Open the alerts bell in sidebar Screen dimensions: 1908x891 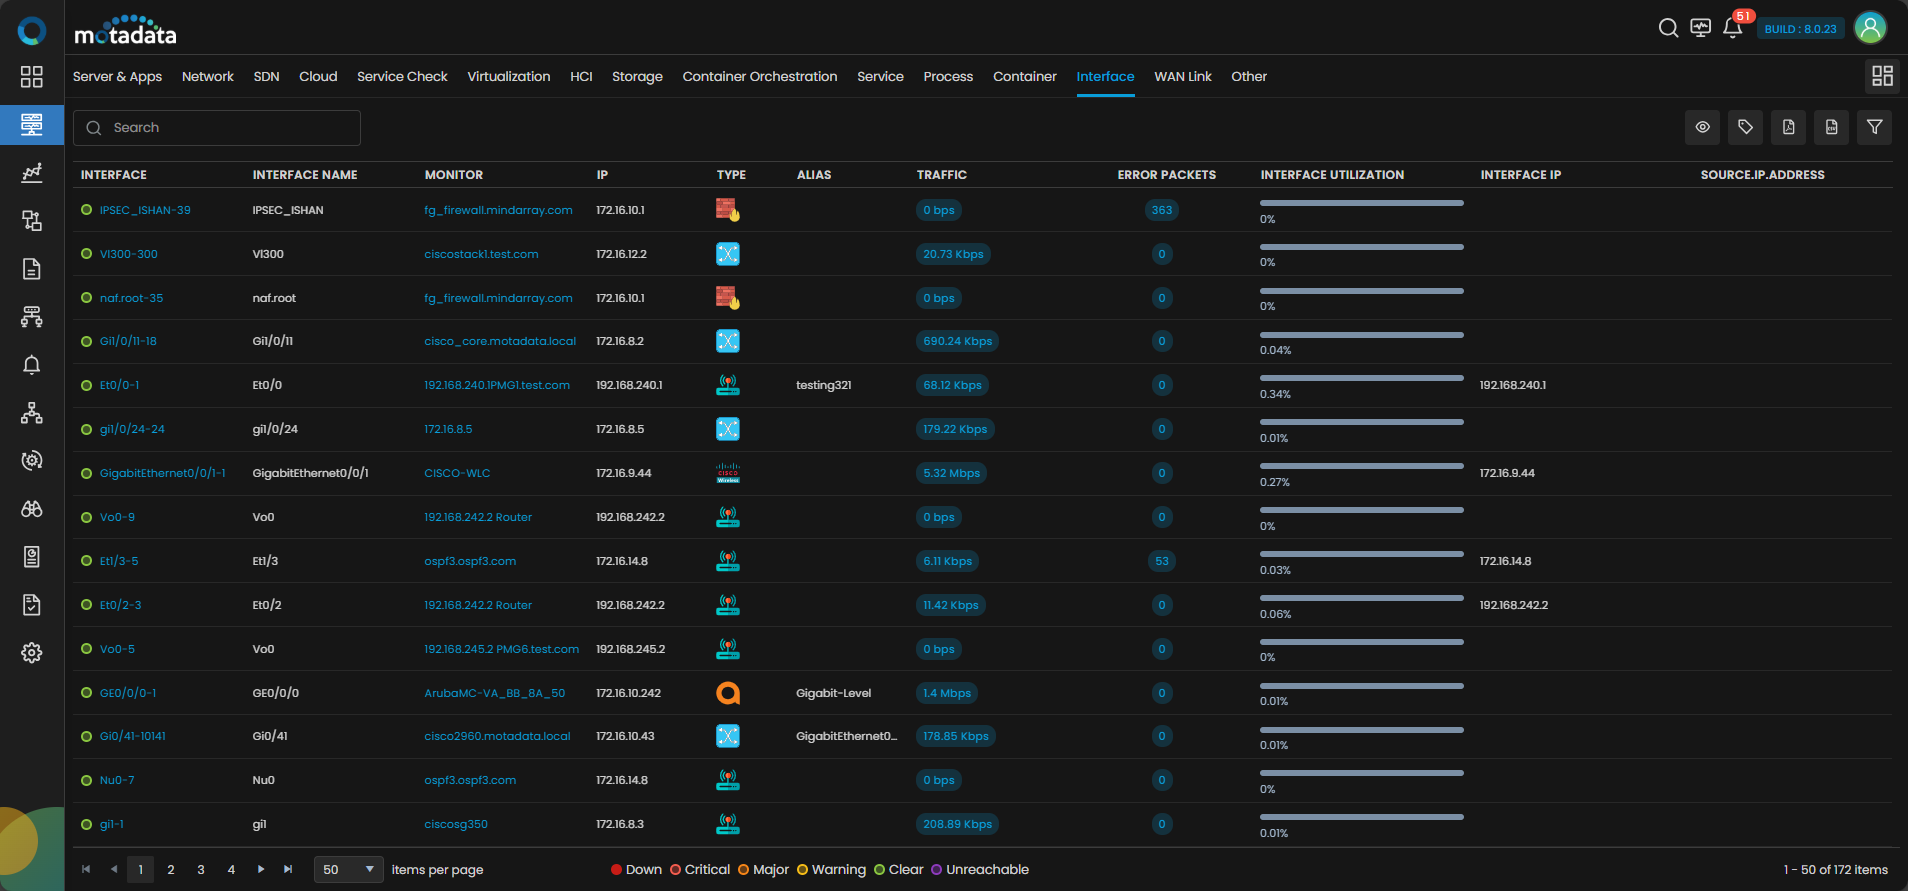(32, 365)
